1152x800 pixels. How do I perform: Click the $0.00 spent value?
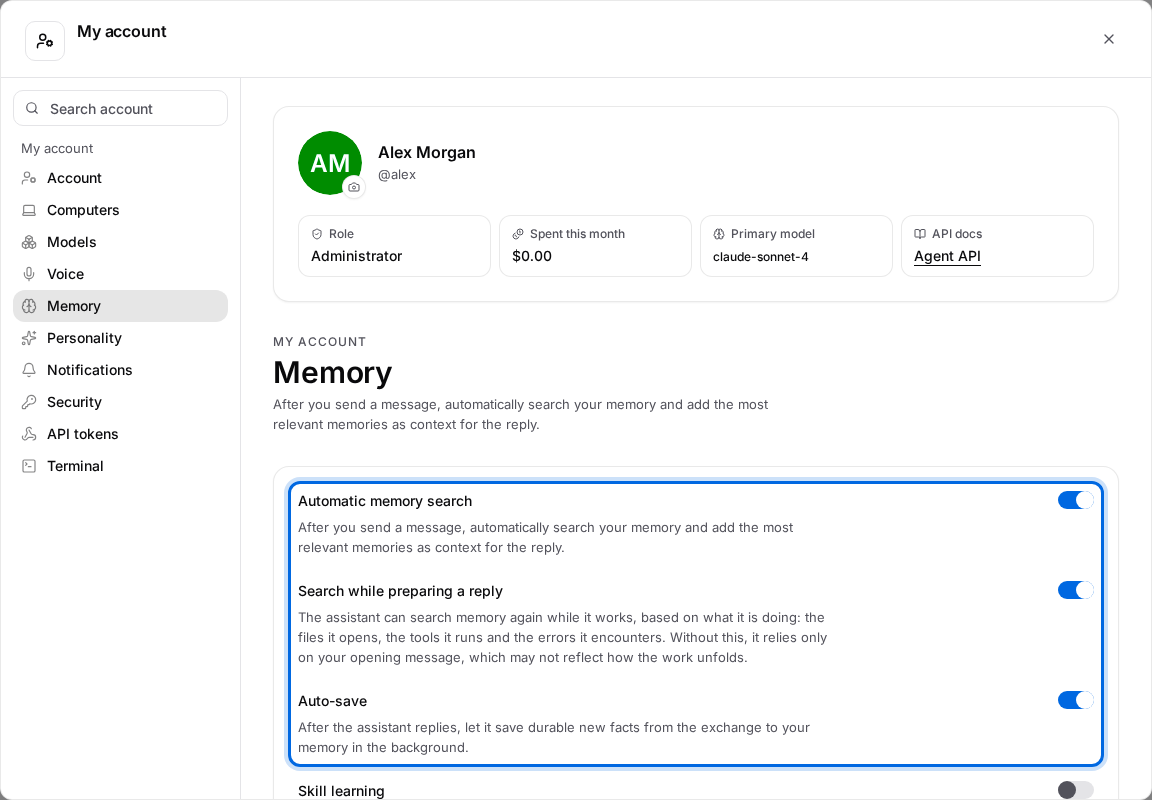(x=532, y=256)
